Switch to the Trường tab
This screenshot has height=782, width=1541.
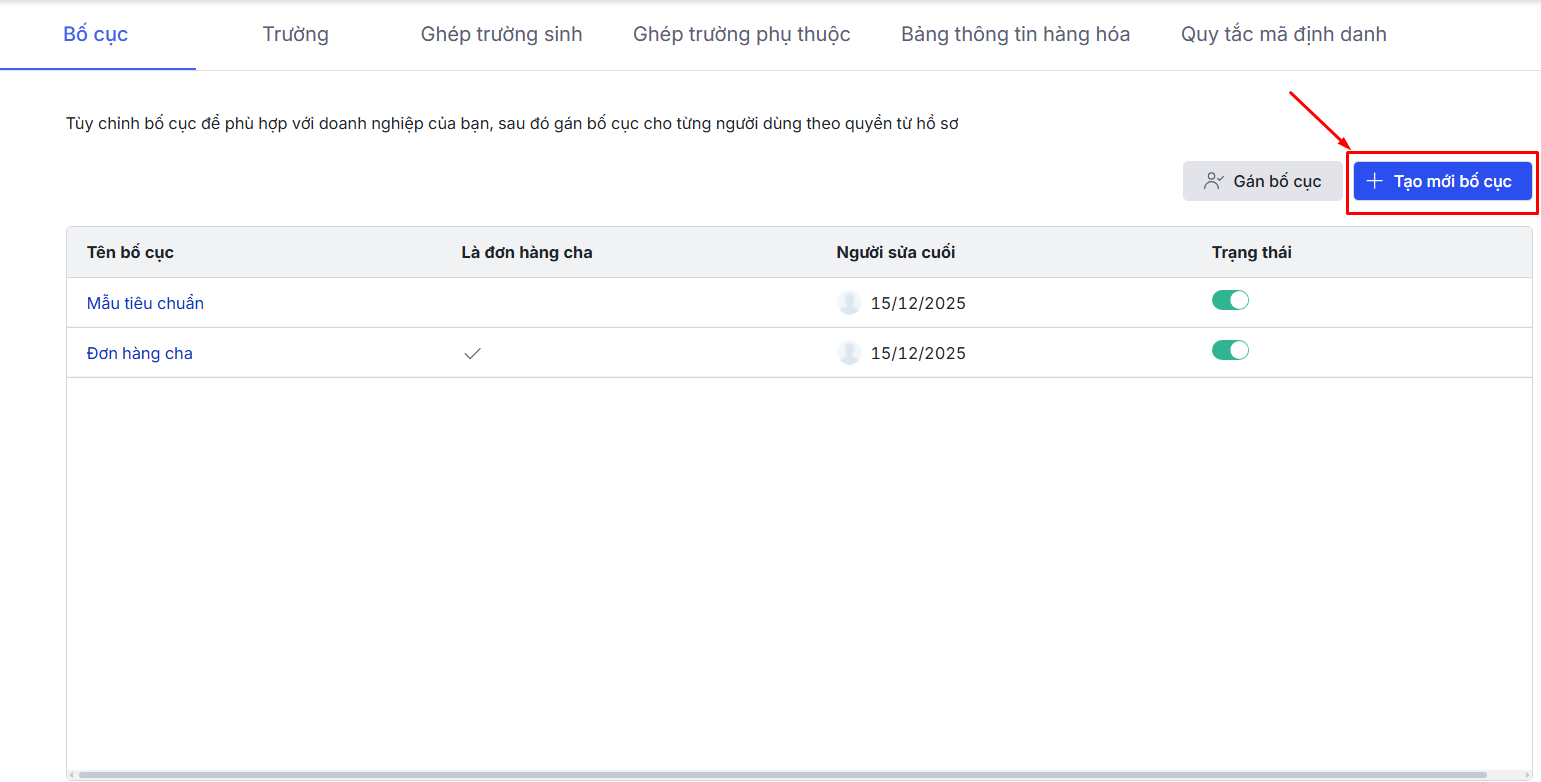pyautogui.click(x=295, y=35)
